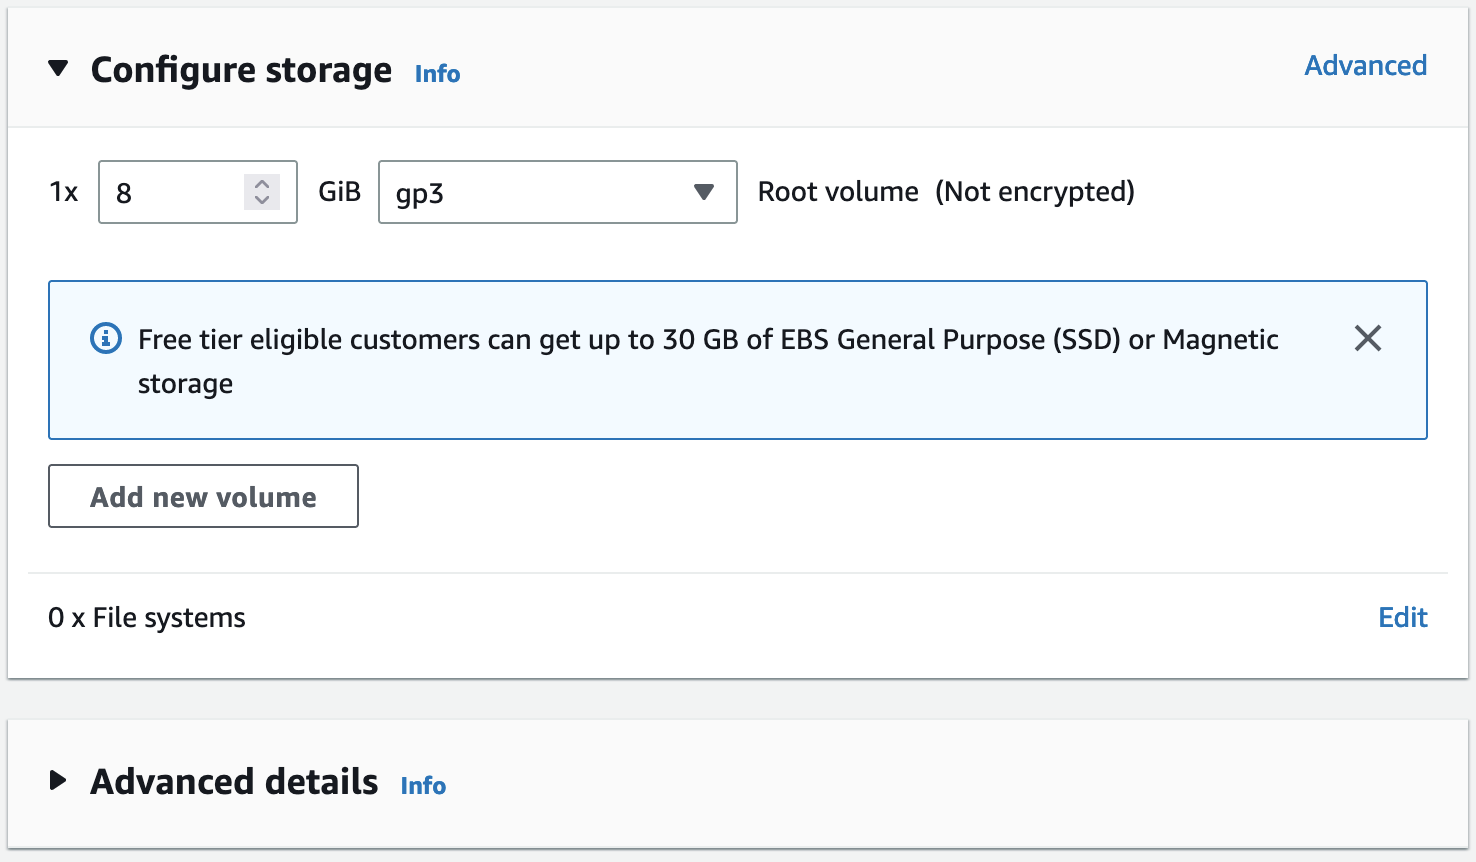Click the 0 x File systems label
This screenshot has width=1476, height=862.
point(147,618)
